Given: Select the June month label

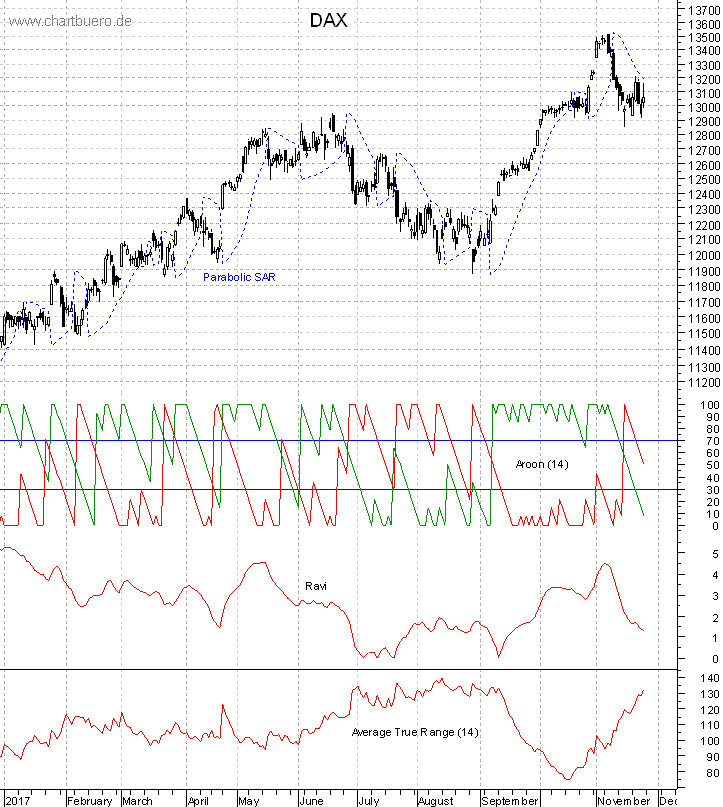Looking at the screenshot, I should [x=311, y=801].
